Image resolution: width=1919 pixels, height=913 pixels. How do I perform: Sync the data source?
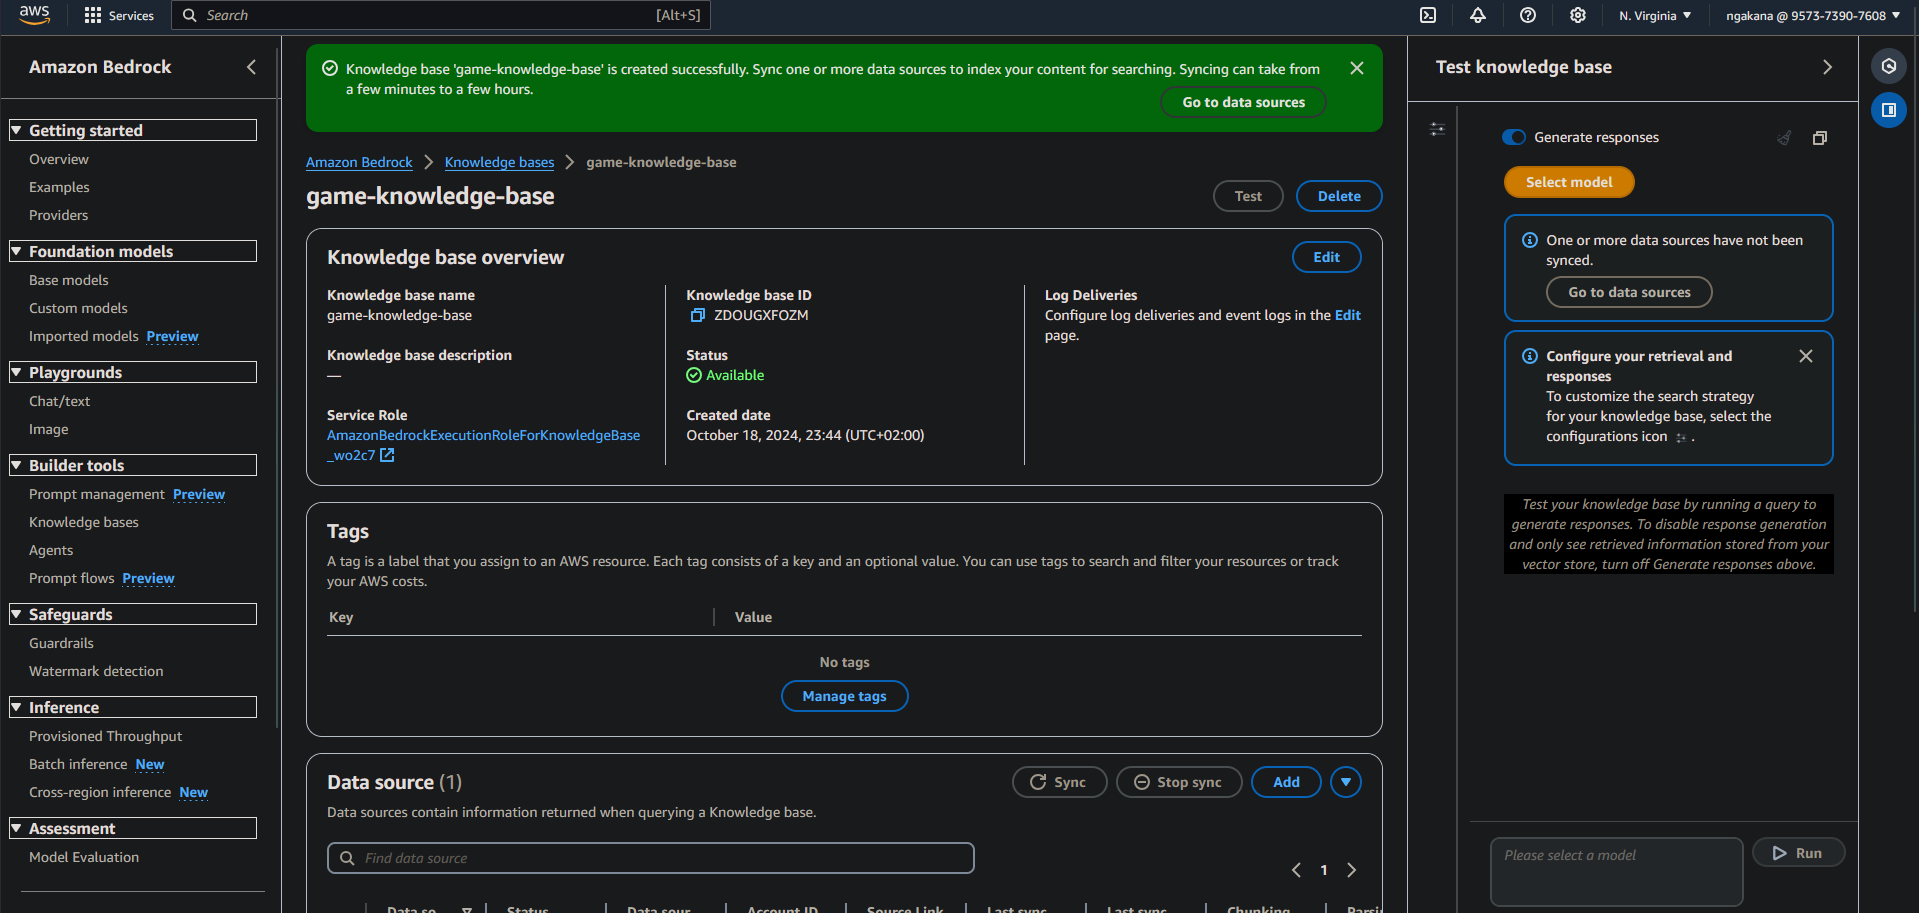pos(1059,782)
